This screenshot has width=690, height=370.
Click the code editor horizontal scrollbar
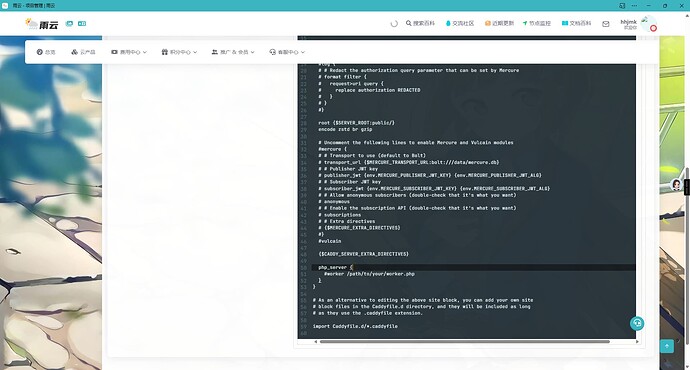coord(465,341)
